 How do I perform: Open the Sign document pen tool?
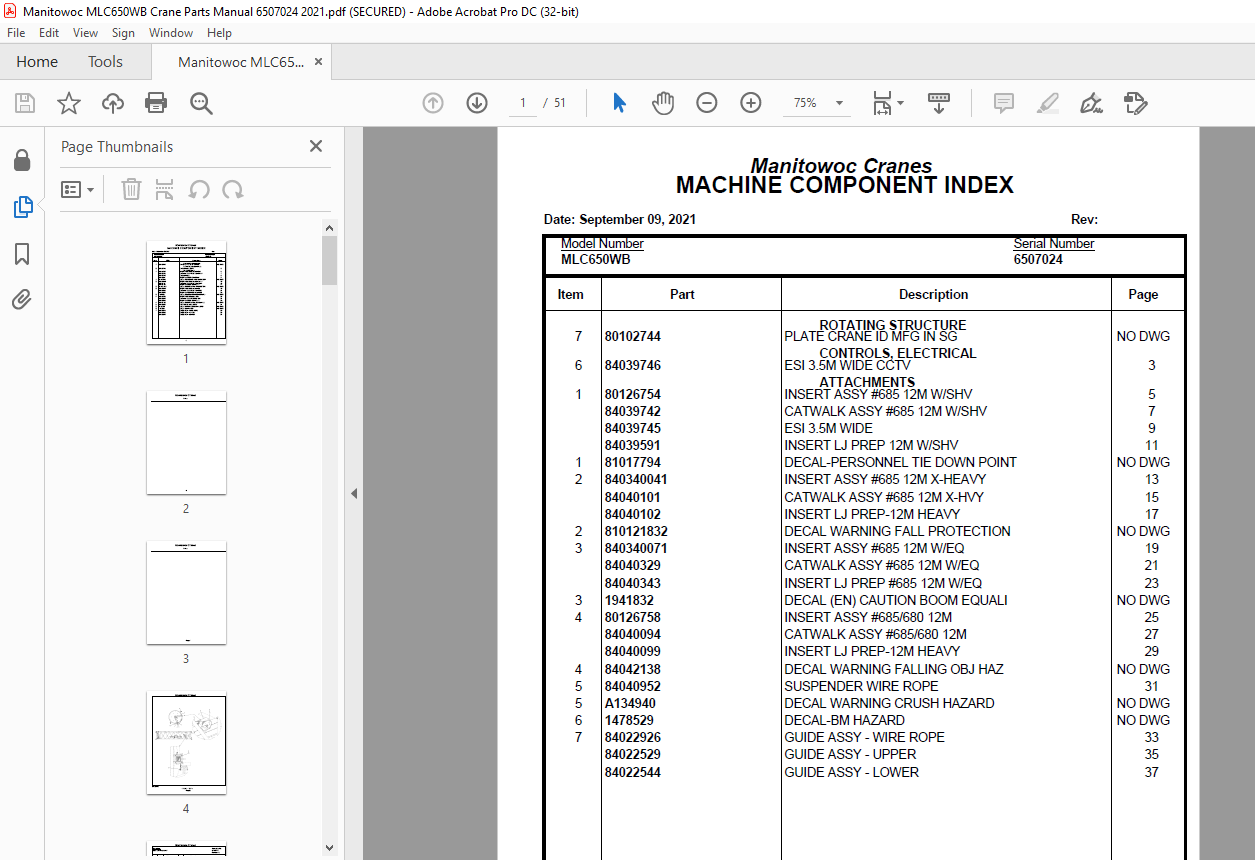click(1091, 103)
